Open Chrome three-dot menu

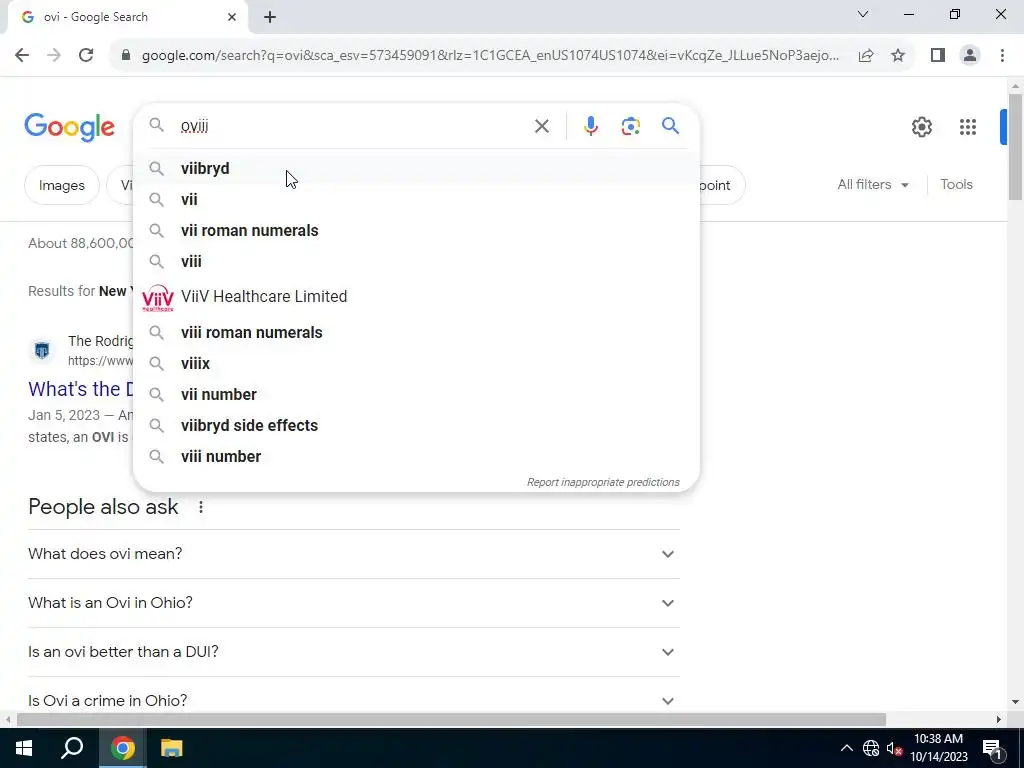pos(1002,56)
